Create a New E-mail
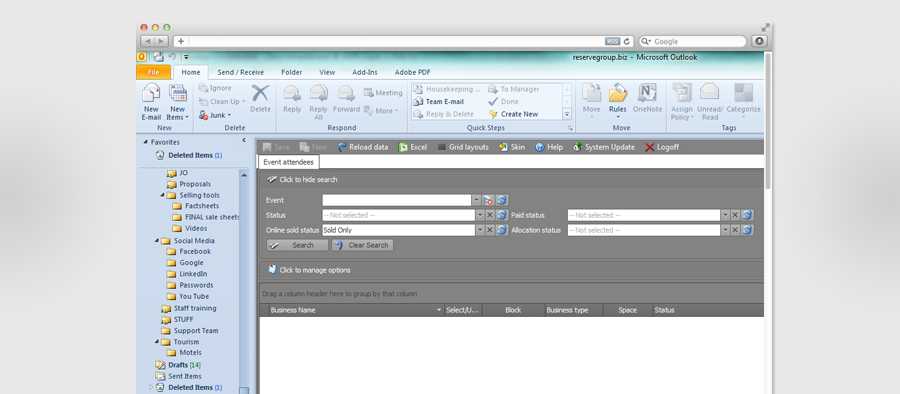 (x=151, y=102)
